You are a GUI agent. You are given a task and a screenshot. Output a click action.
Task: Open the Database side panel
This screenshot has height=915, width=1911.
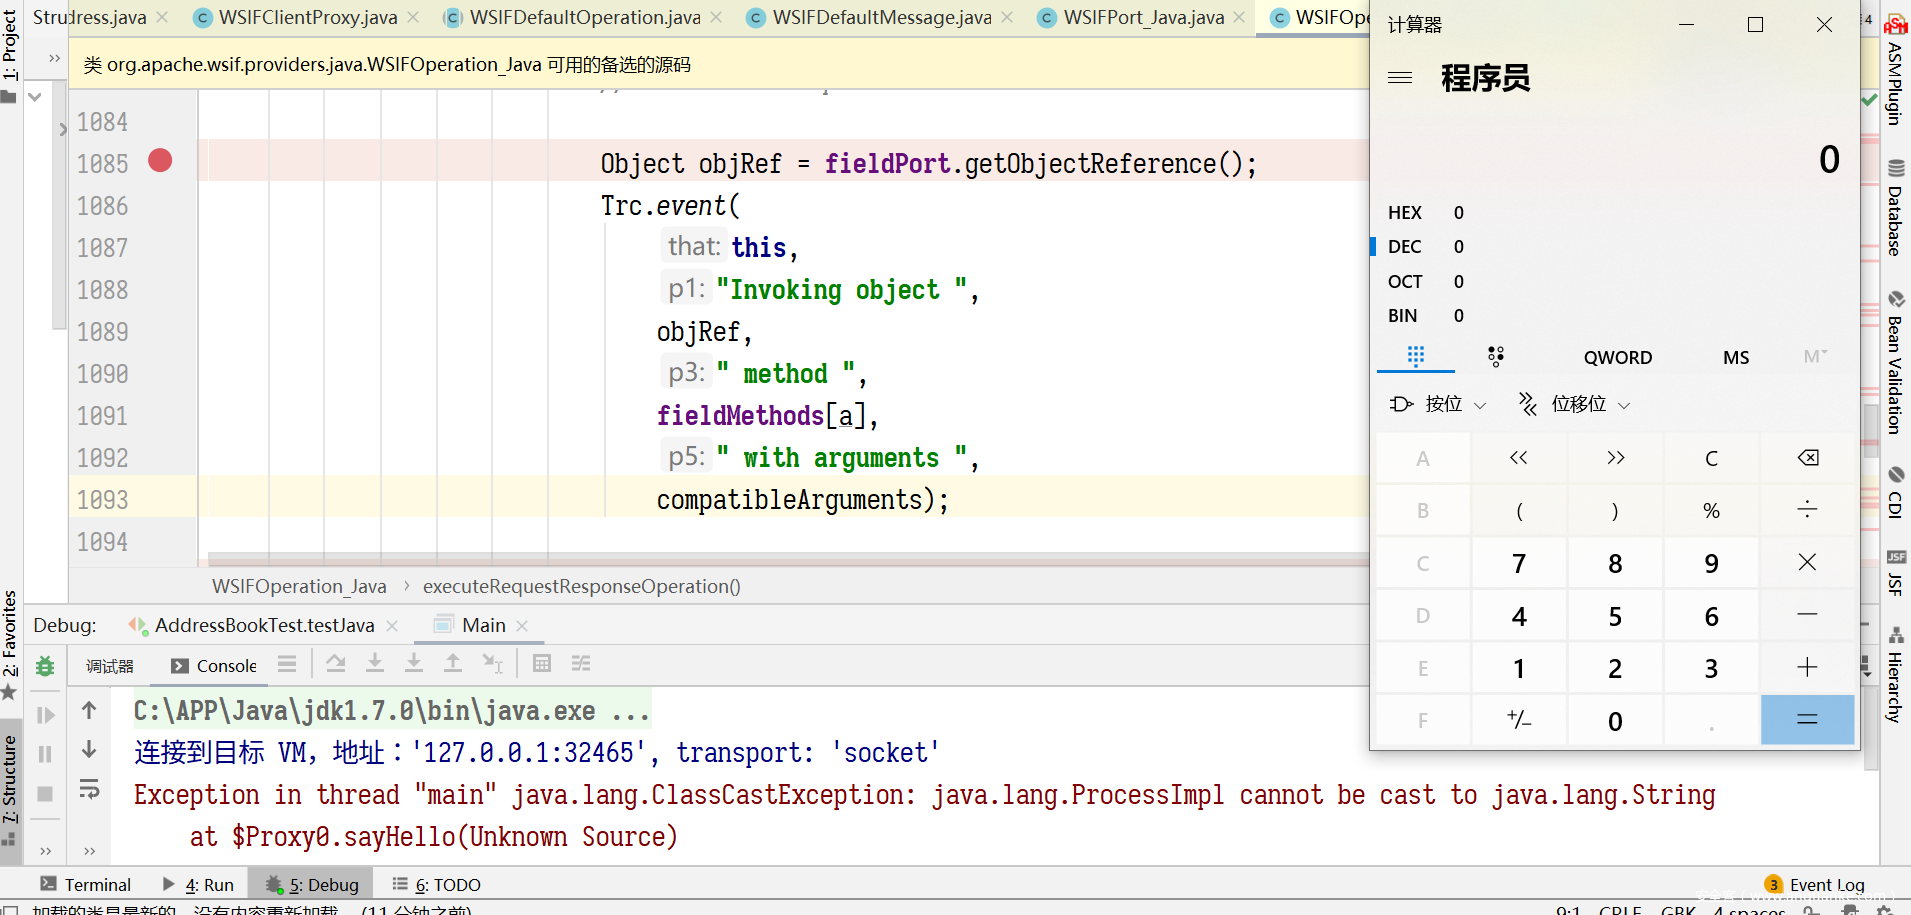pyautogui.click(x=1895, y=210)
